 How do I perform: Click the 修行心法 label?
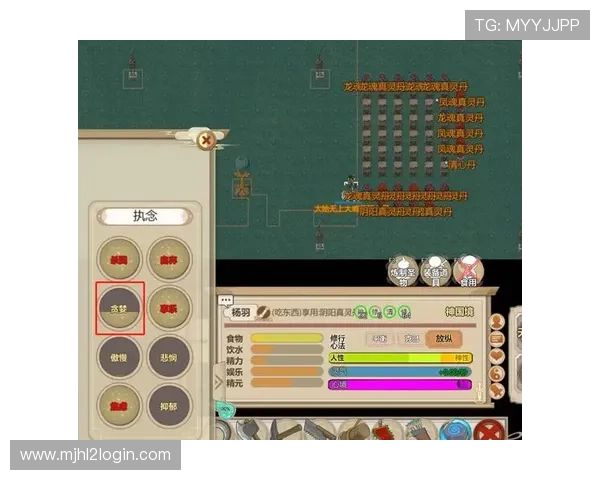coord(338,342)
